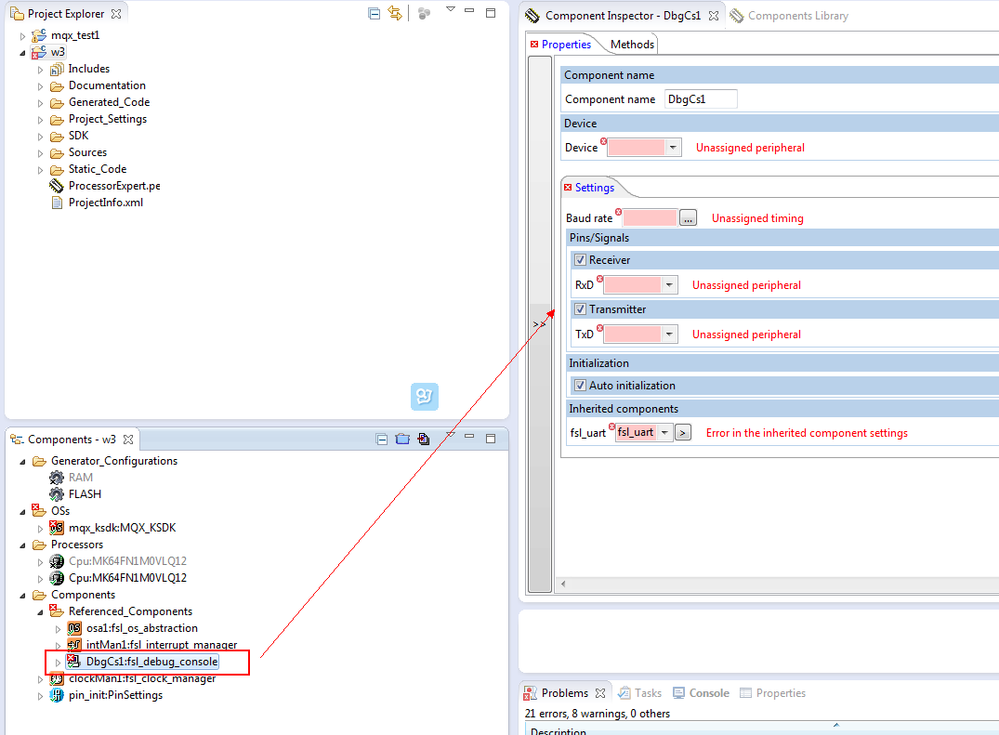Image resolution: width=999 pixels, height=735 pixels.
Task: Close the Components - w3 view tab
Action: [x=128, y=439]
